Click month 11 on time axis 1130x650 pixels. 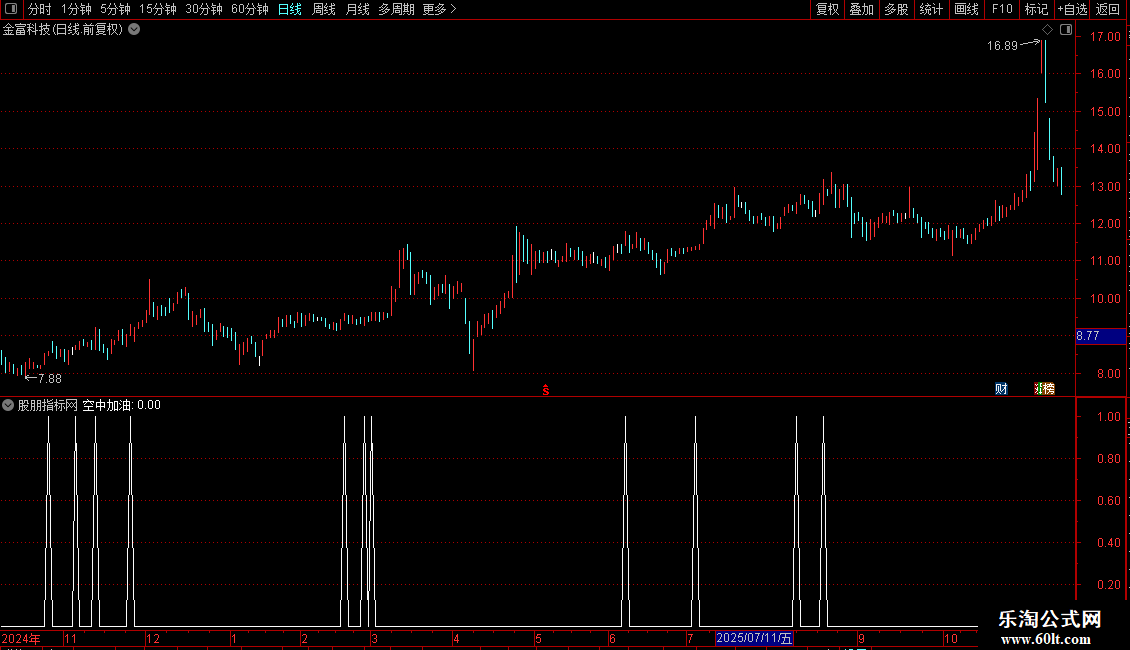[x=70, y=638]
